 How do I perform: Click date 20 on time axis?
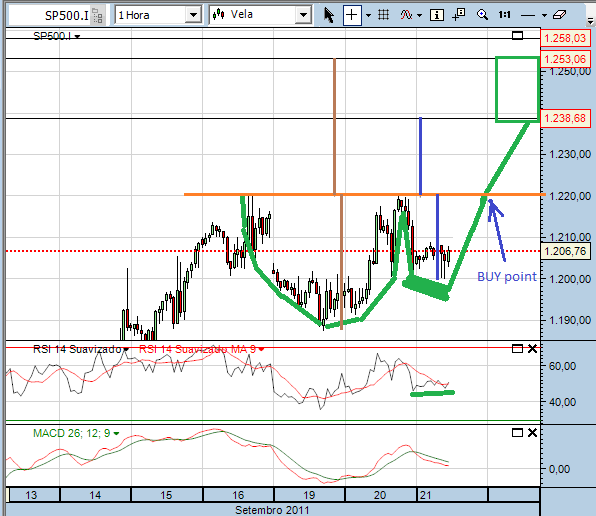pos(380,495)
